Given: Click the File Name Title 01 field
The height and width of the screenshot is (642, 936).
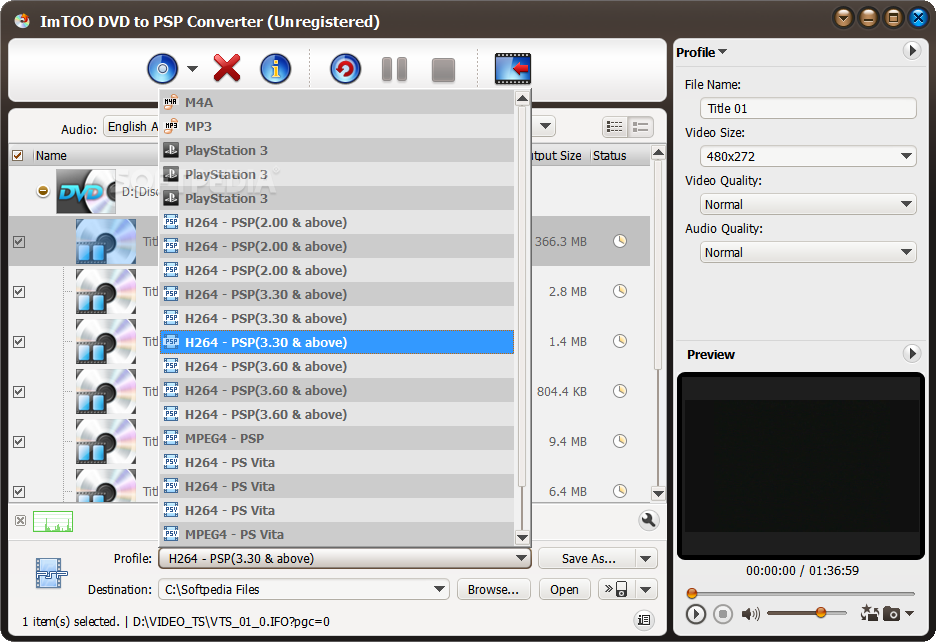Looking at the screenshot, I should pyautogui.click(x=808, y=109).
